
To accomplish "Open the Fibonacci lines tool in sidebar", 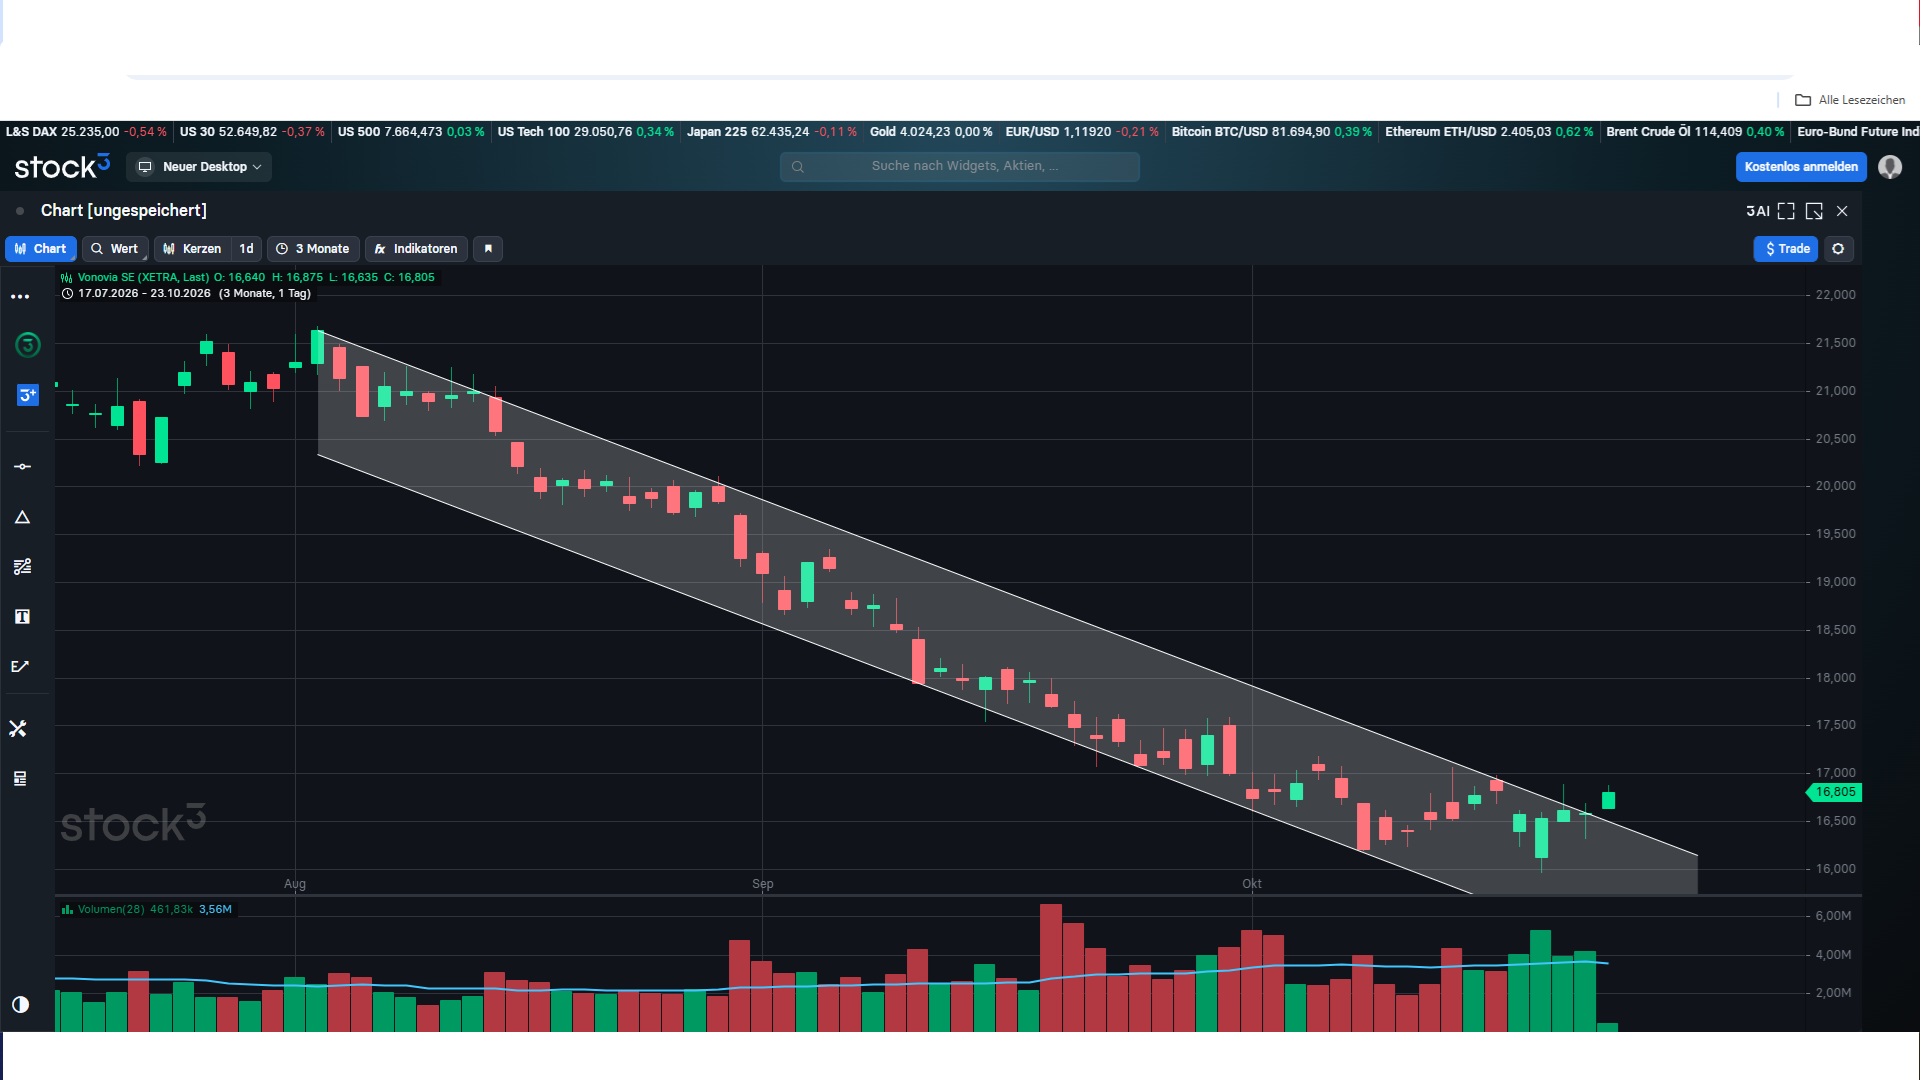I will tap(22, 567).
